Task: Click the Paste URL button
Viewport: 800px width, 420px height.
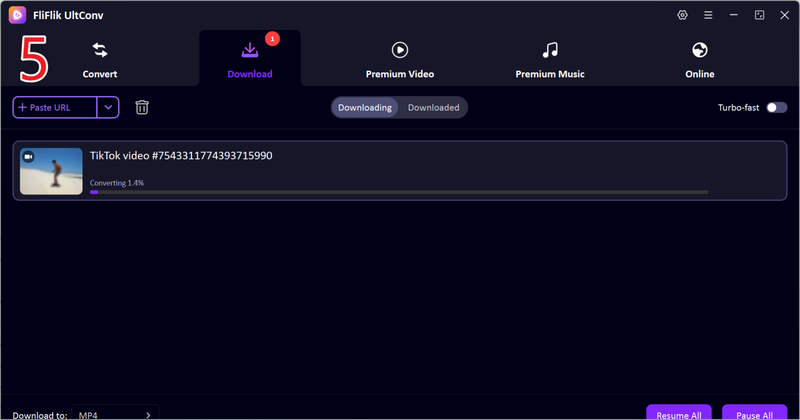Action: (x=55, y=107)
